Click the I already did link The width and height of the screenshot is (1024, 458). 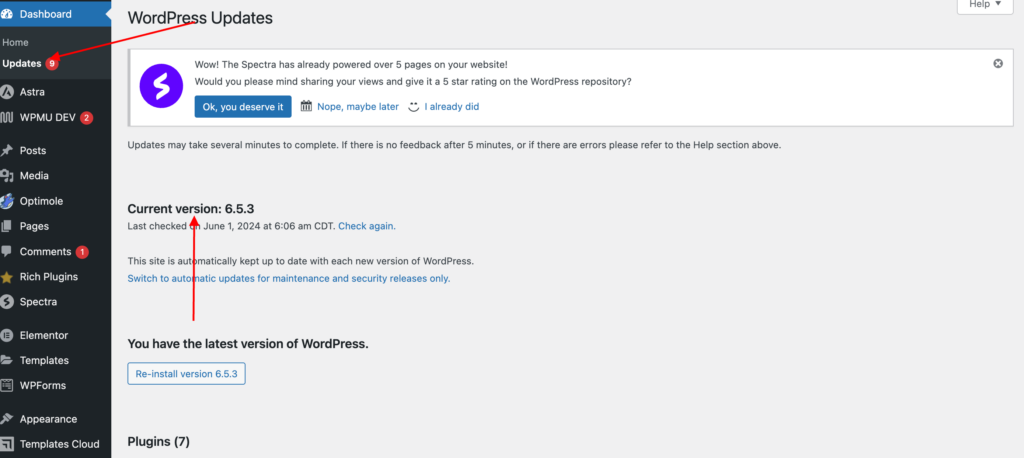click(452, 106)
